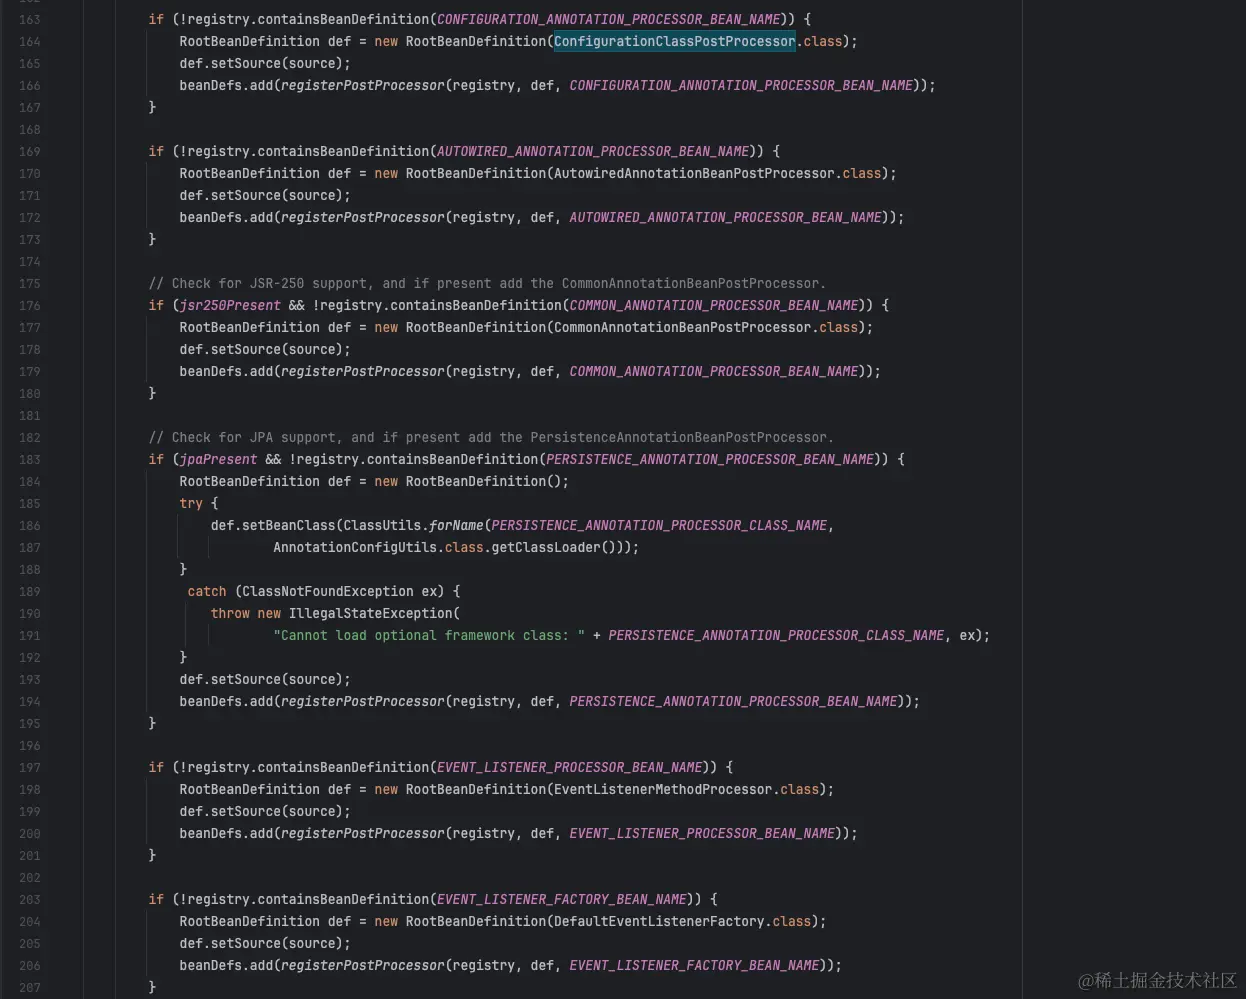
Task: Click CONFIGURATION_ANNOTATION_PROCESSOR_BEAN_NAME on line 163
Action: [608, 19]
